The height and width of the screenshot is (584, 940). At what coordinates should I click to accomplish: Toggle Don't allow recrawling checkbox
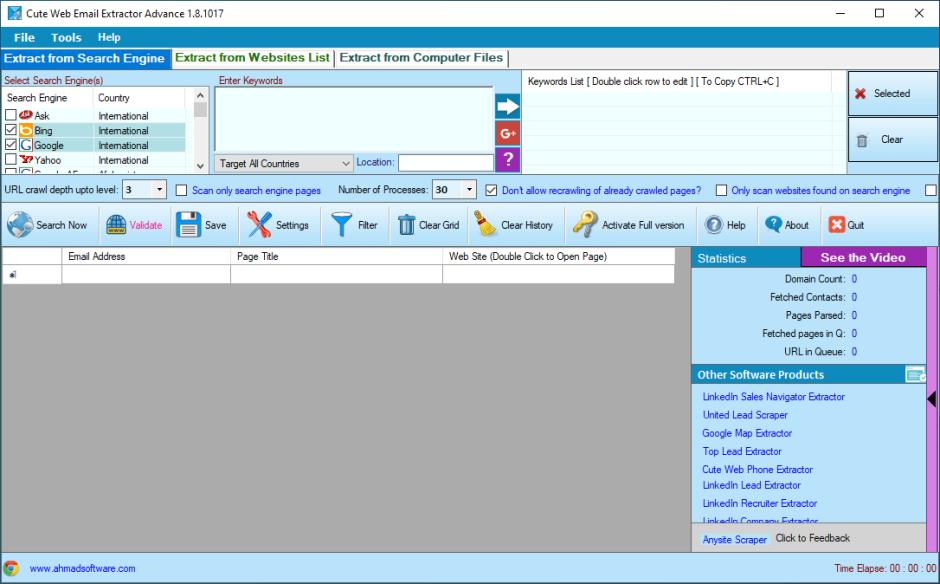coord(491,190)
